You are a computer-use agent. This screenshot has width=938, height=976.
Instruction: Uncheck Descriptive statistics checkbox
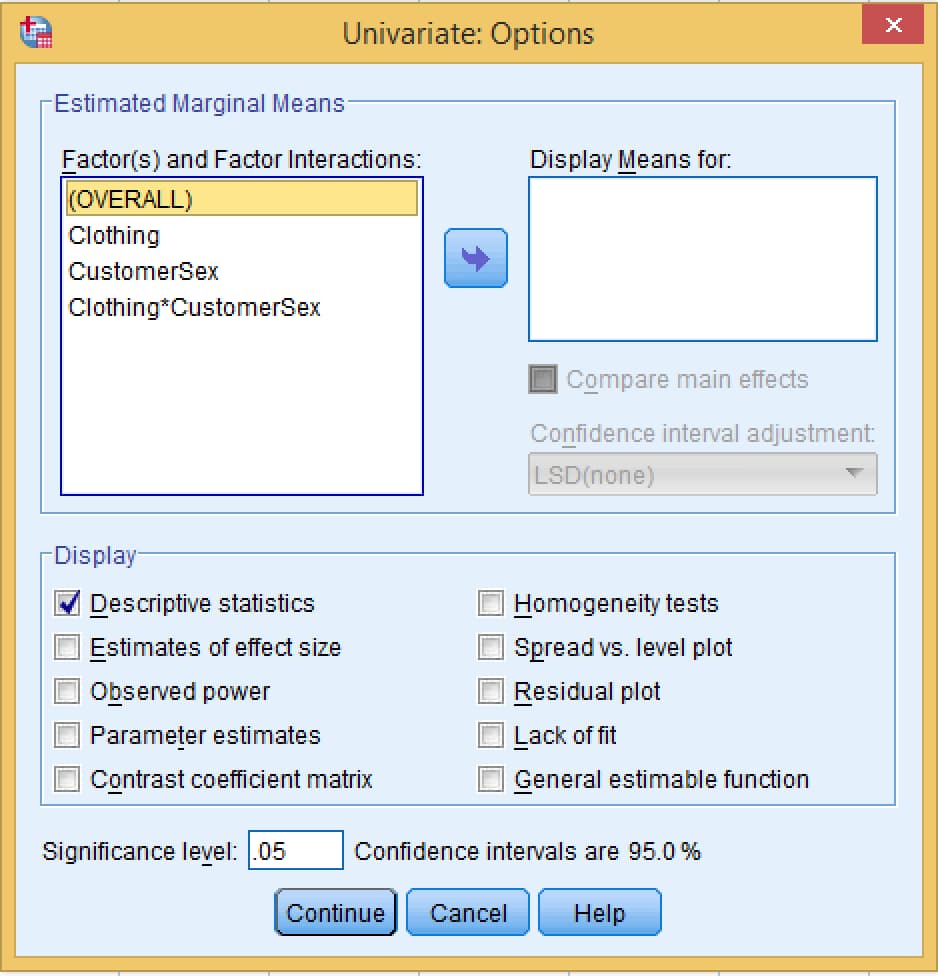coord(67,603)
